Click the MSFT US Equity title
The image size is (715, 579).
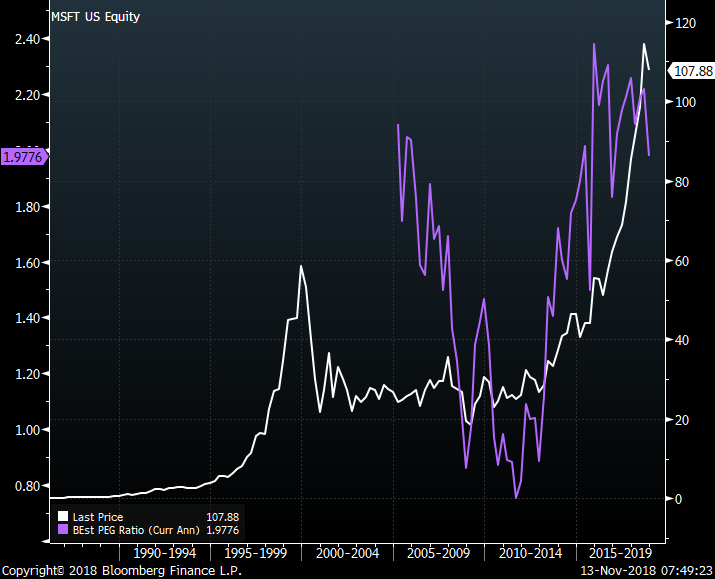(x=95, y=17)
